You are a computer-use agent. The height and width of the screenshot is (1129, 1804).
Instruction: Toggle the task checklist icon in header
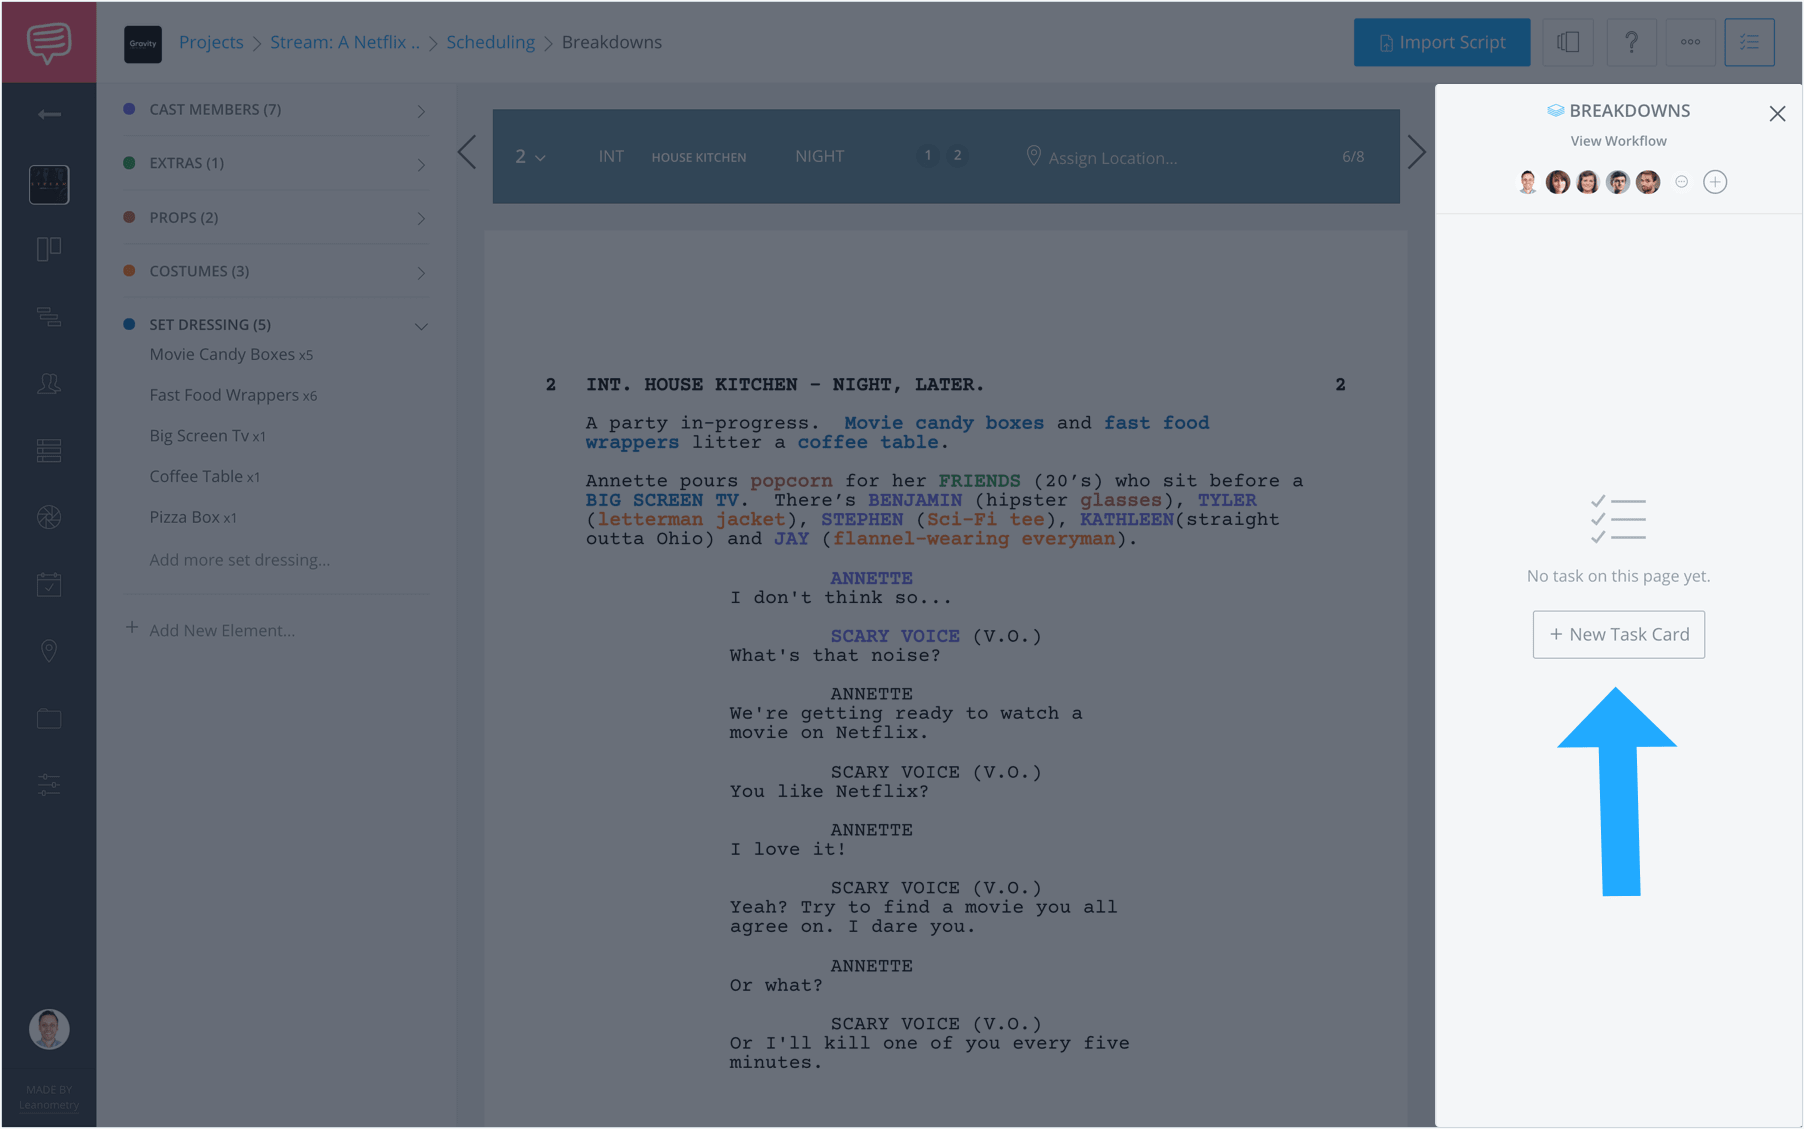pyautogui.click(x=1750, y=42)
